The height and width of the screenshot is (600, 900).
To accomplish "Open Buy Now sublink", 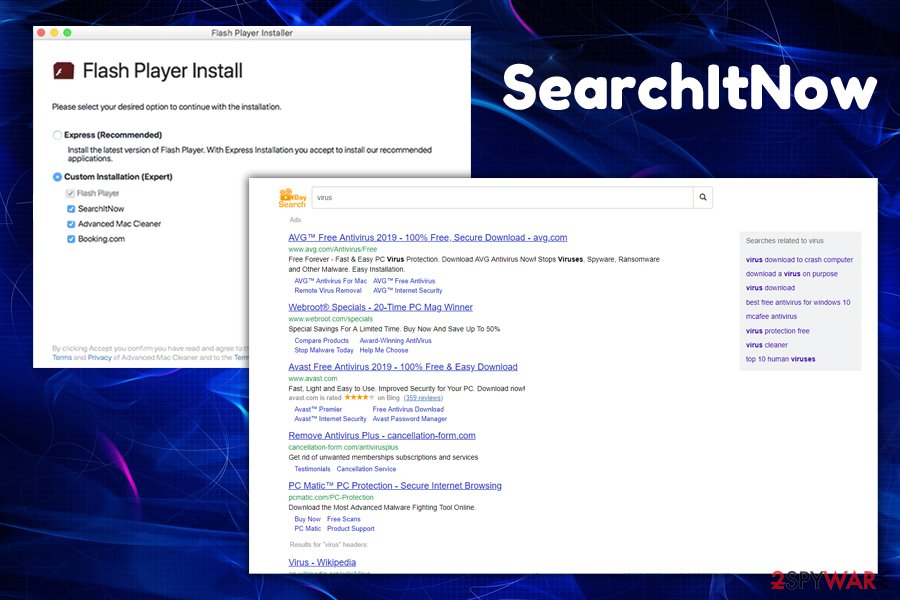I will (308, 519).
